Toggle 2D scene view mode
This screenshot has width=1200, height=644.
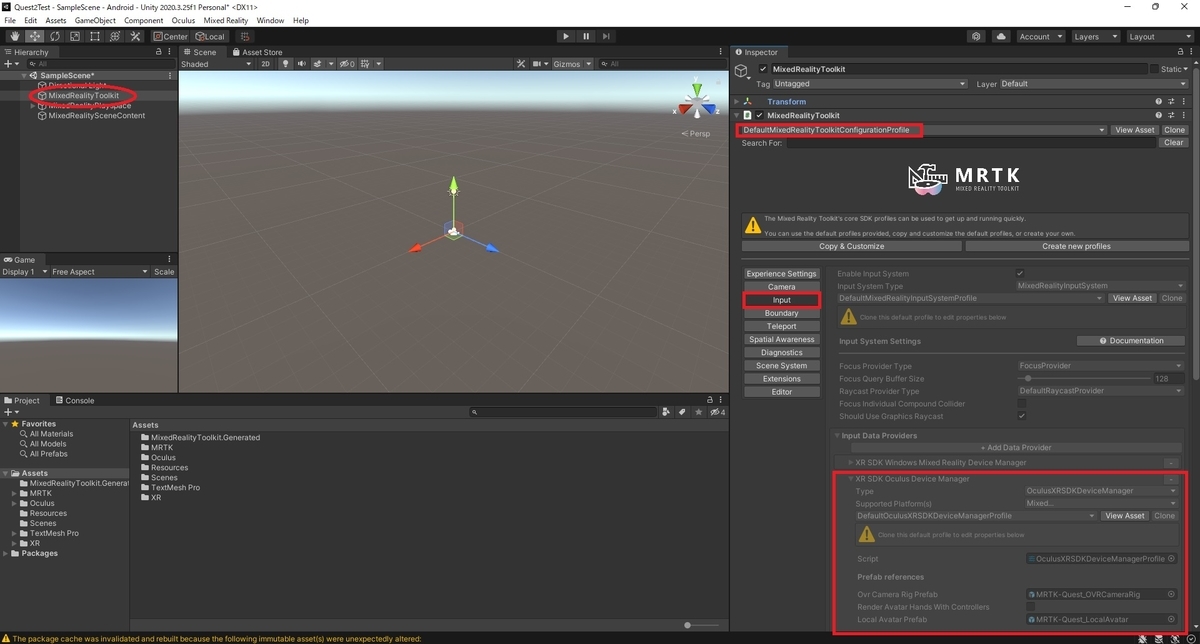[x=265, y=64]
